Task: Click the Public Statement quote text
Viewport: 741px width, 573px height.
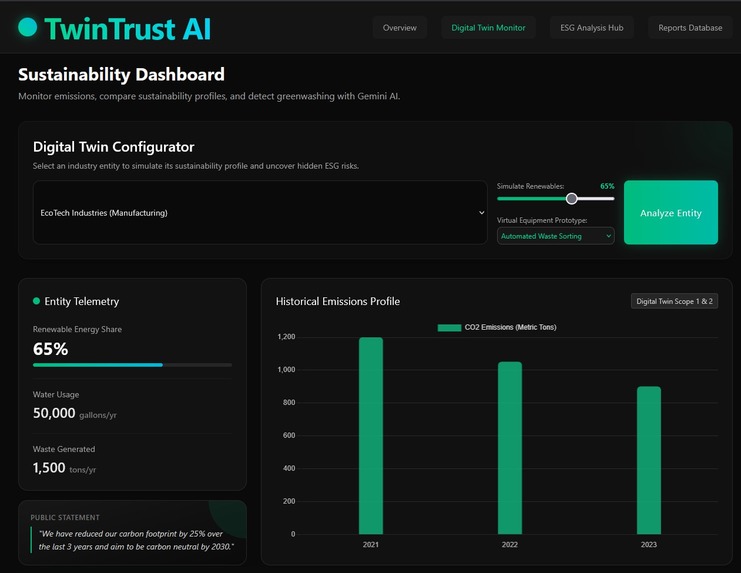Action: 136,540
